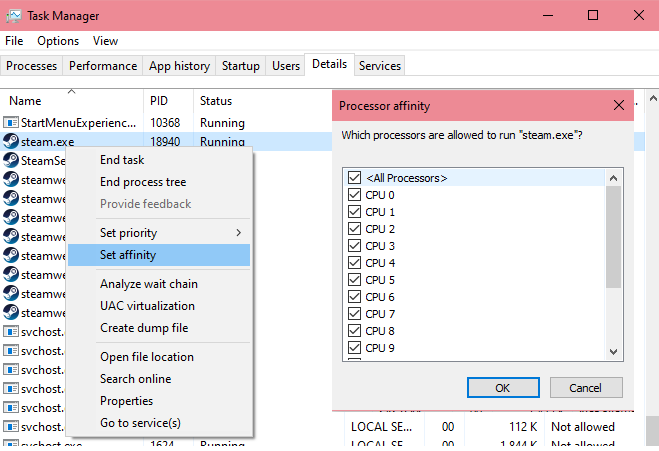Uncheck the CPU 5 checkbox
659x451 pixels.
354,280
